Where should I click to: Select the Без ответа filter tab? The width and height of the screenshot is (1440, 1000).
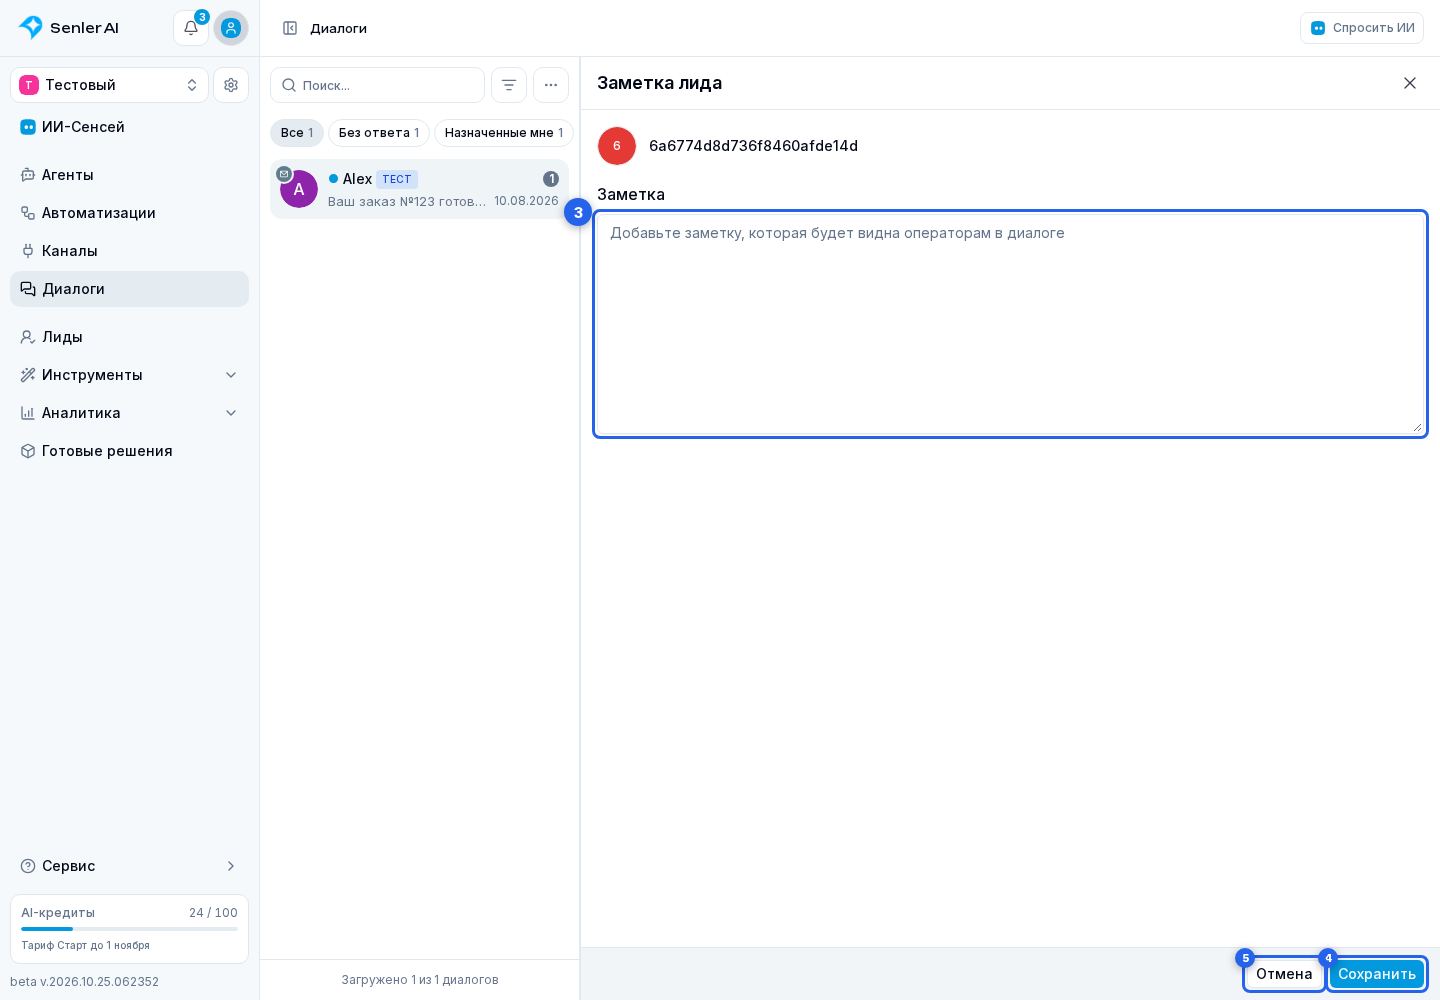coord(379,133)
